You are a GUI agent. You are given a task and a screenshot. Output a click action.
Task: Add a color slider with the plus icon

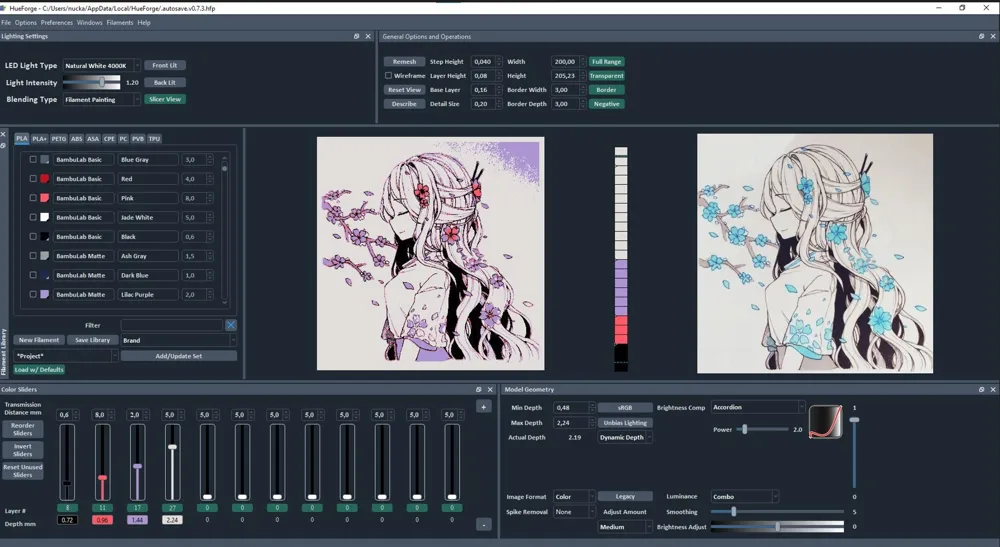point(483,407)
